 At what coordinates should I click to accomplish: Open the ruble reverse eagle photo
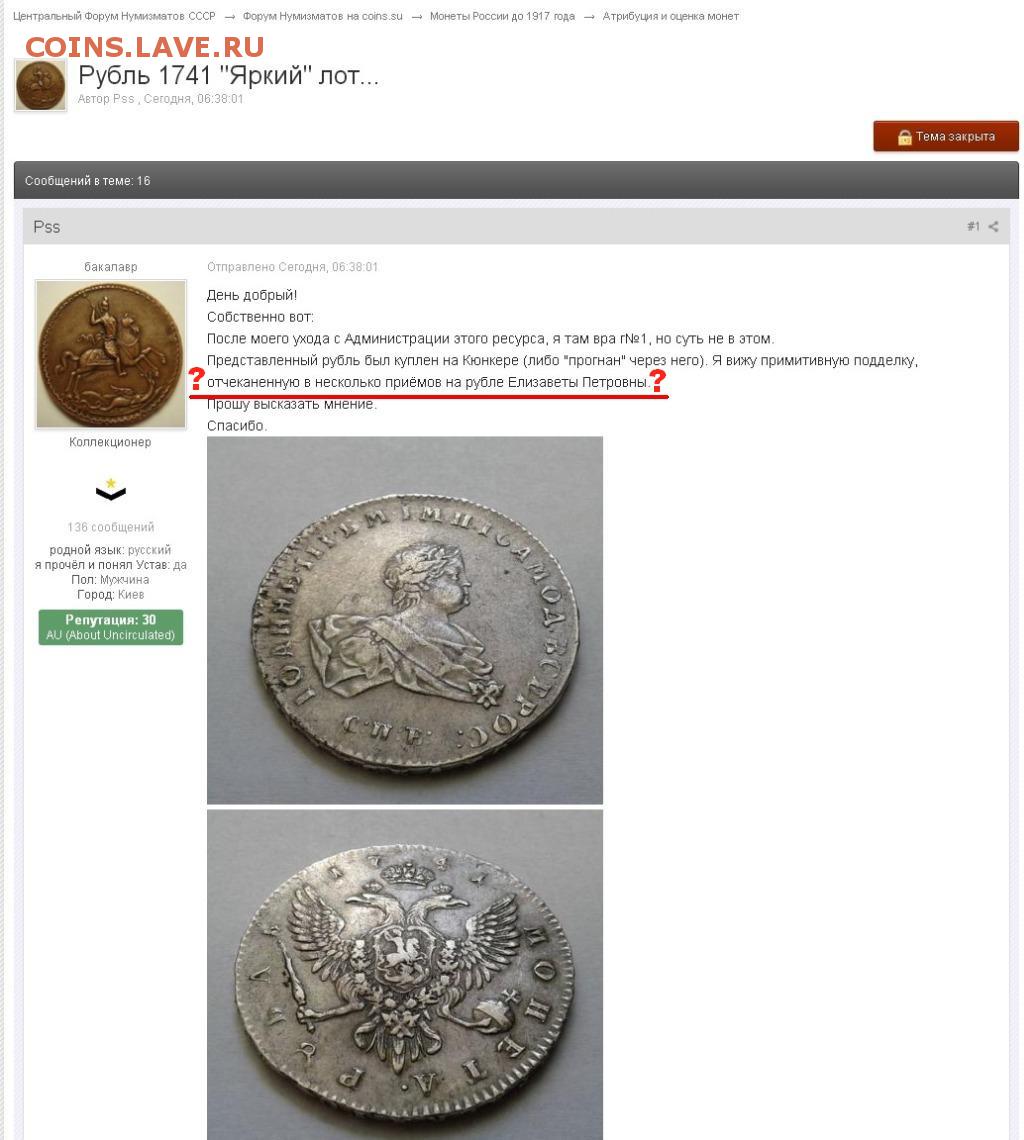[404, 974]
